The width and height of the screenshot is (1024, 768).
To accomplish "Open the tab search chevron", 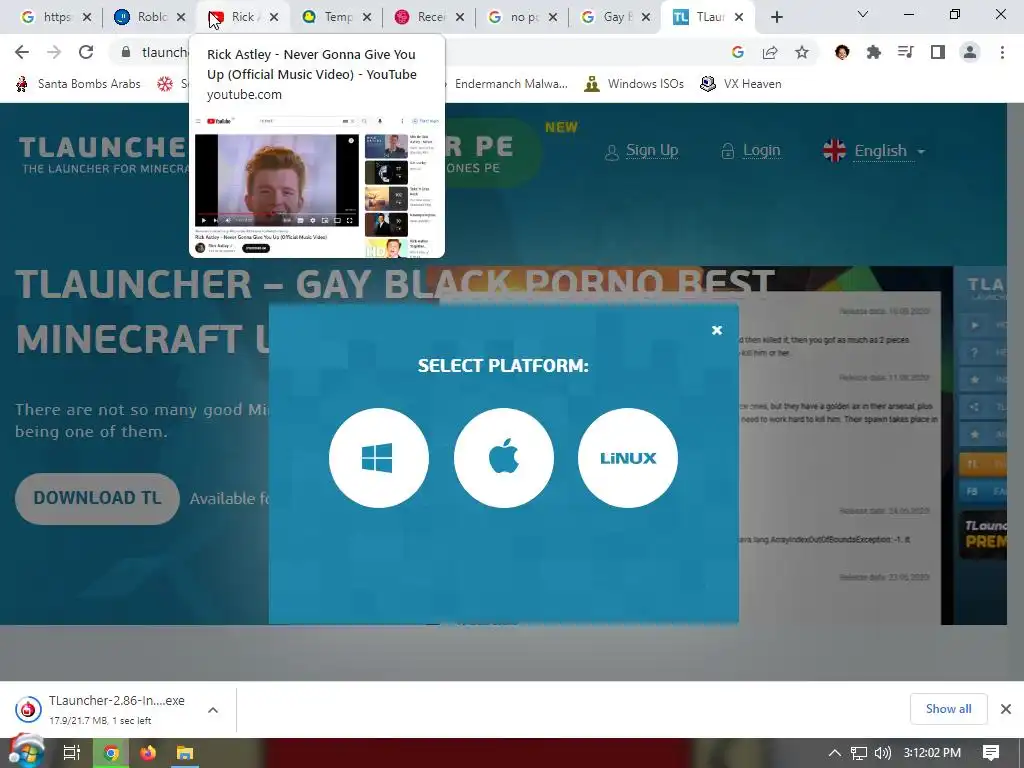I will pyautogui.click(x=863, y=14).
